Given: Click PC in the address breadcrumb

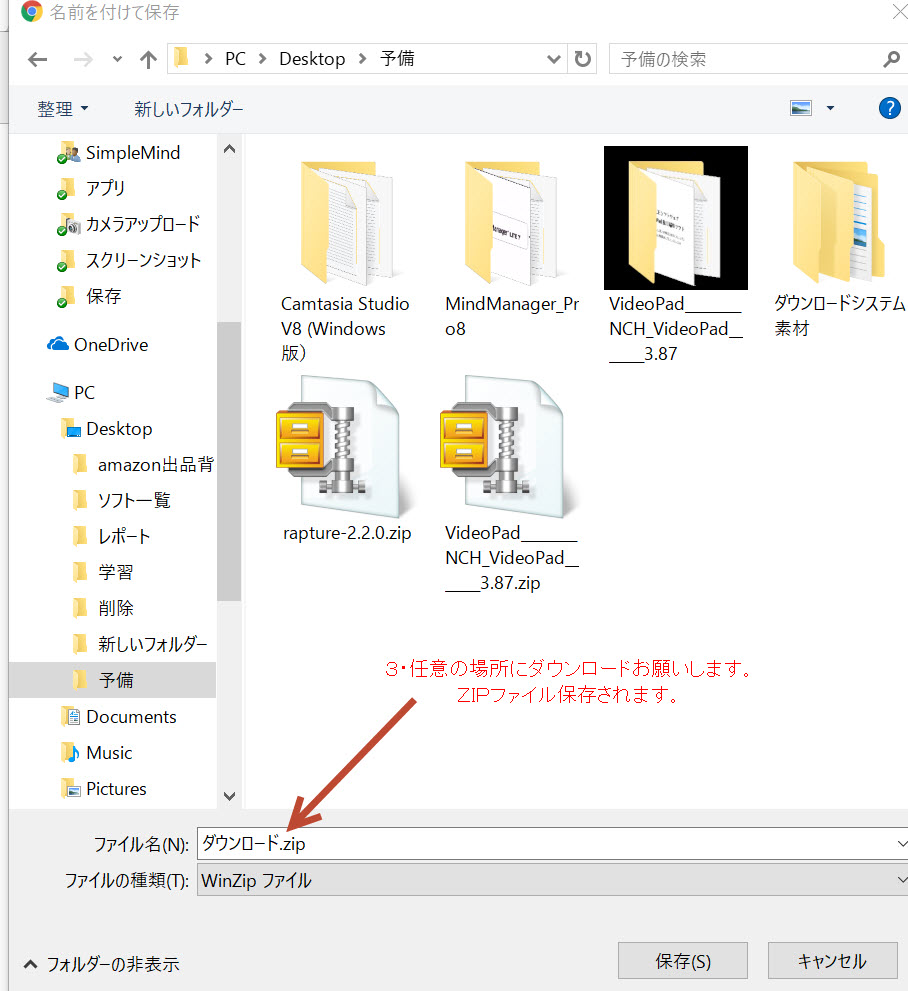Looking at the screenshot, I should [235, 59].
